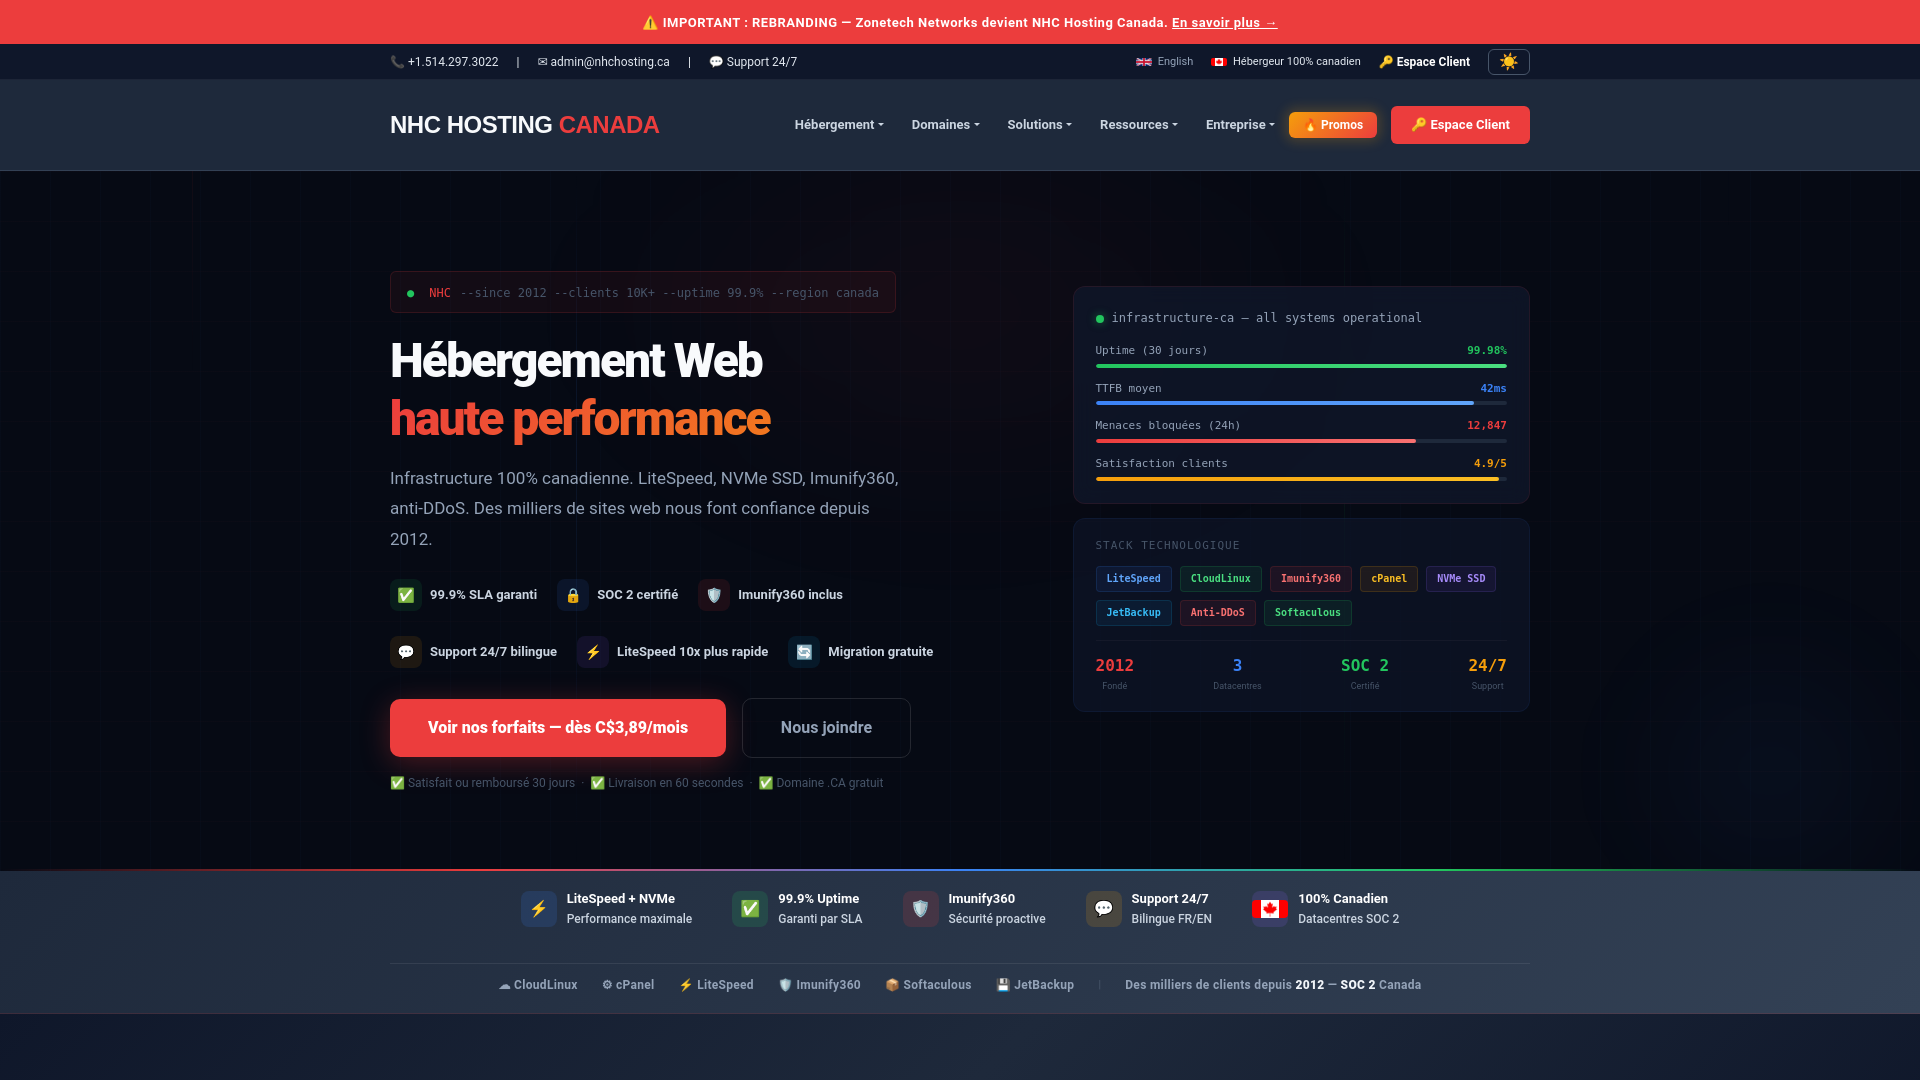This screenshot has height=1080, width=1920.
Task: Click the Support 24/7 top bar link
Action: 753,62
